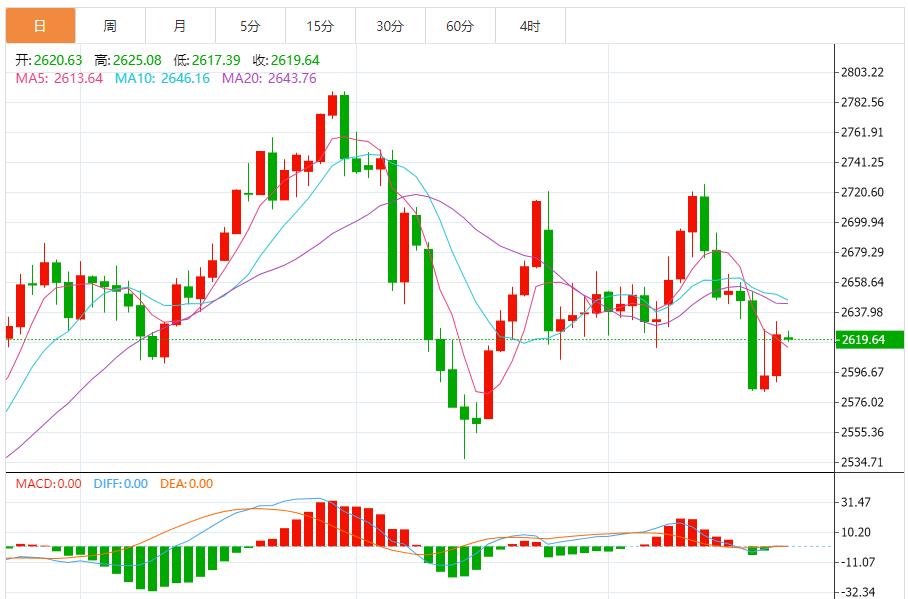Select the active daily 日 tab
Screen dimensions: 908x599
[x=41, y=26]
